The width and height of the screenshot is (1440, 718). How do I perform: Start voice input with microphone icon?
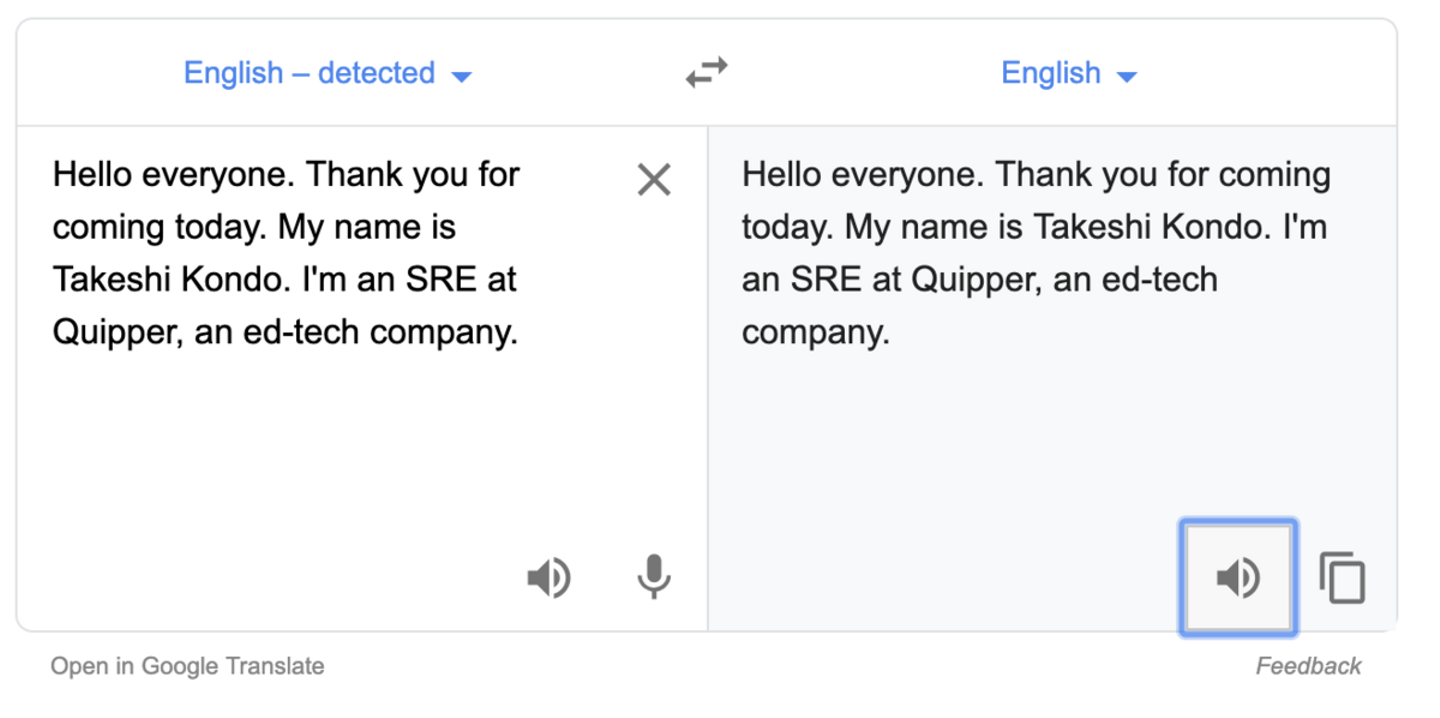pyautogui.click(x=654, y=578)
